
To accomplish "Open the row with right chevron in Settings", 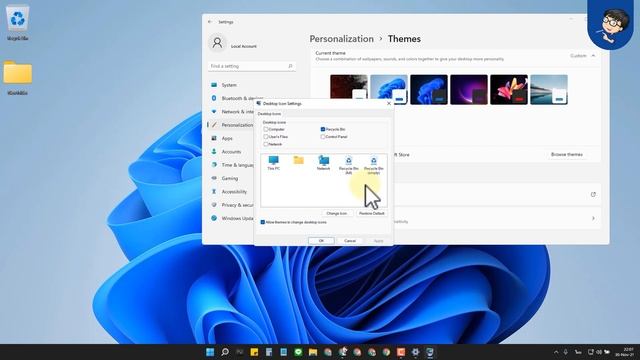I will tap(593, 218).
